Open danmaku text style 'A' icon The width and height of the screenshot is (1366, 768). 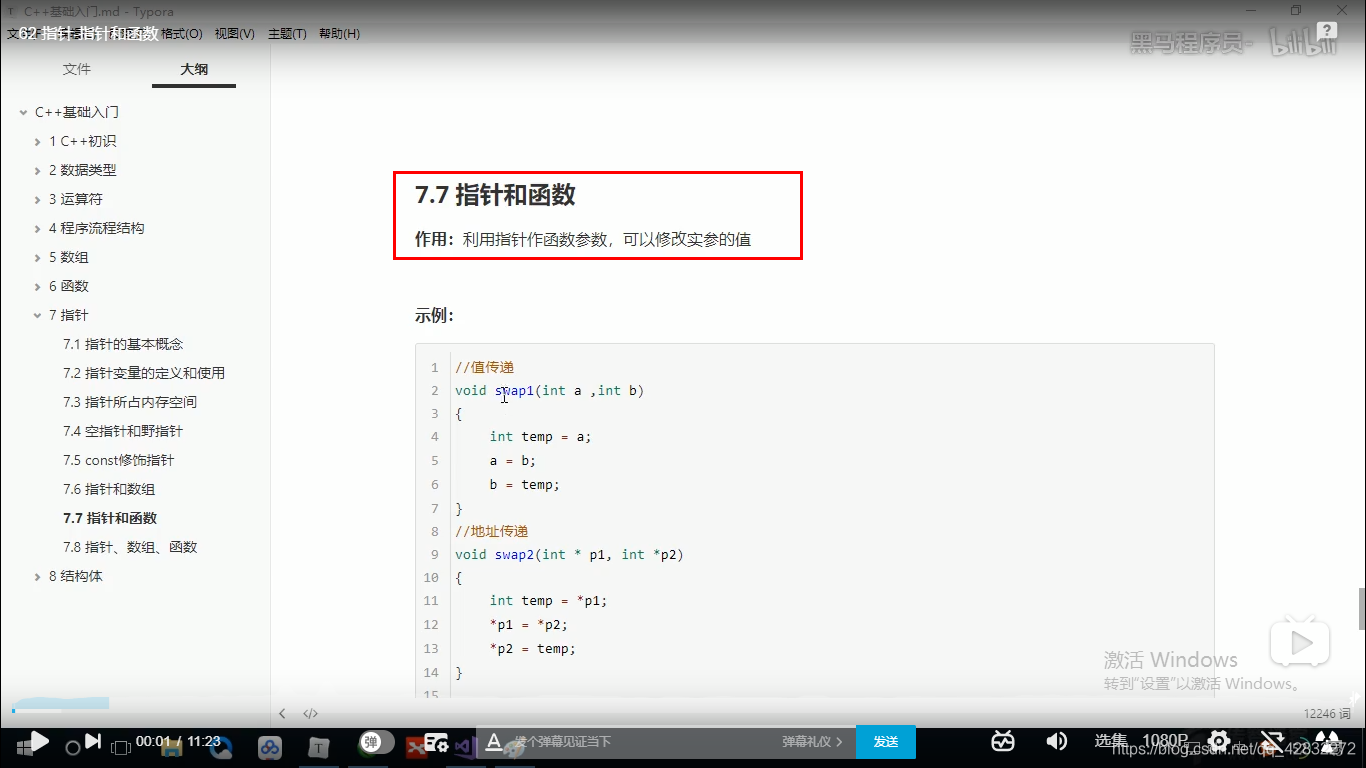(x=493, y=741)
